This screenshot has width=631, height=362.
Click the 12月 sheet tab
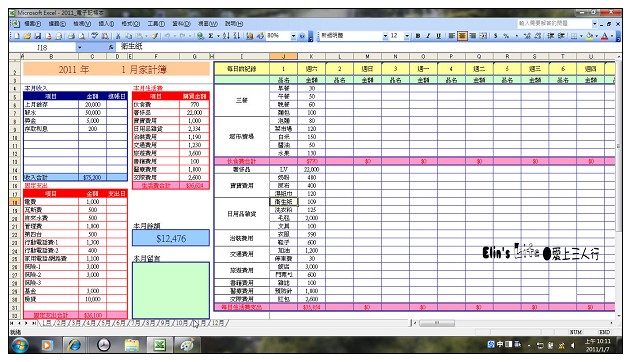pos(218,323)
